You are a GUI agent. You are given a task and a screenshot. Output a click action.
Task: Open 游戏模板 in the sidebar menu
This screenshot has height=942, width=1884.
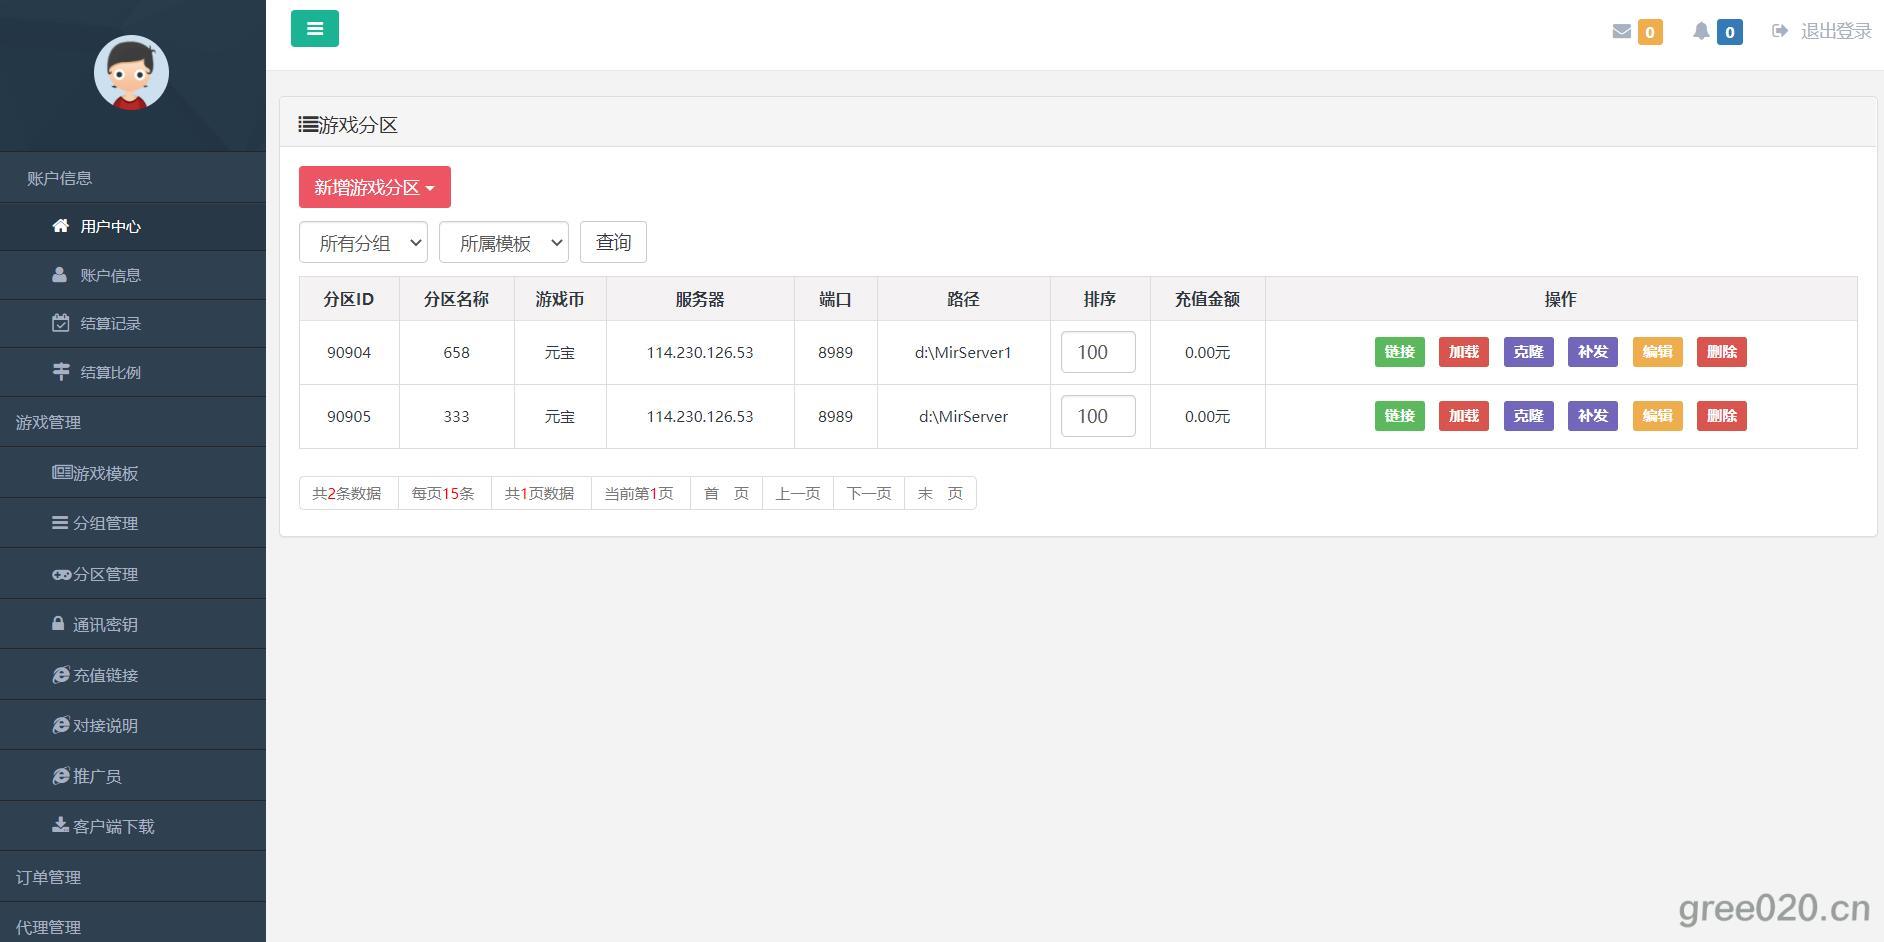point(105,473)
